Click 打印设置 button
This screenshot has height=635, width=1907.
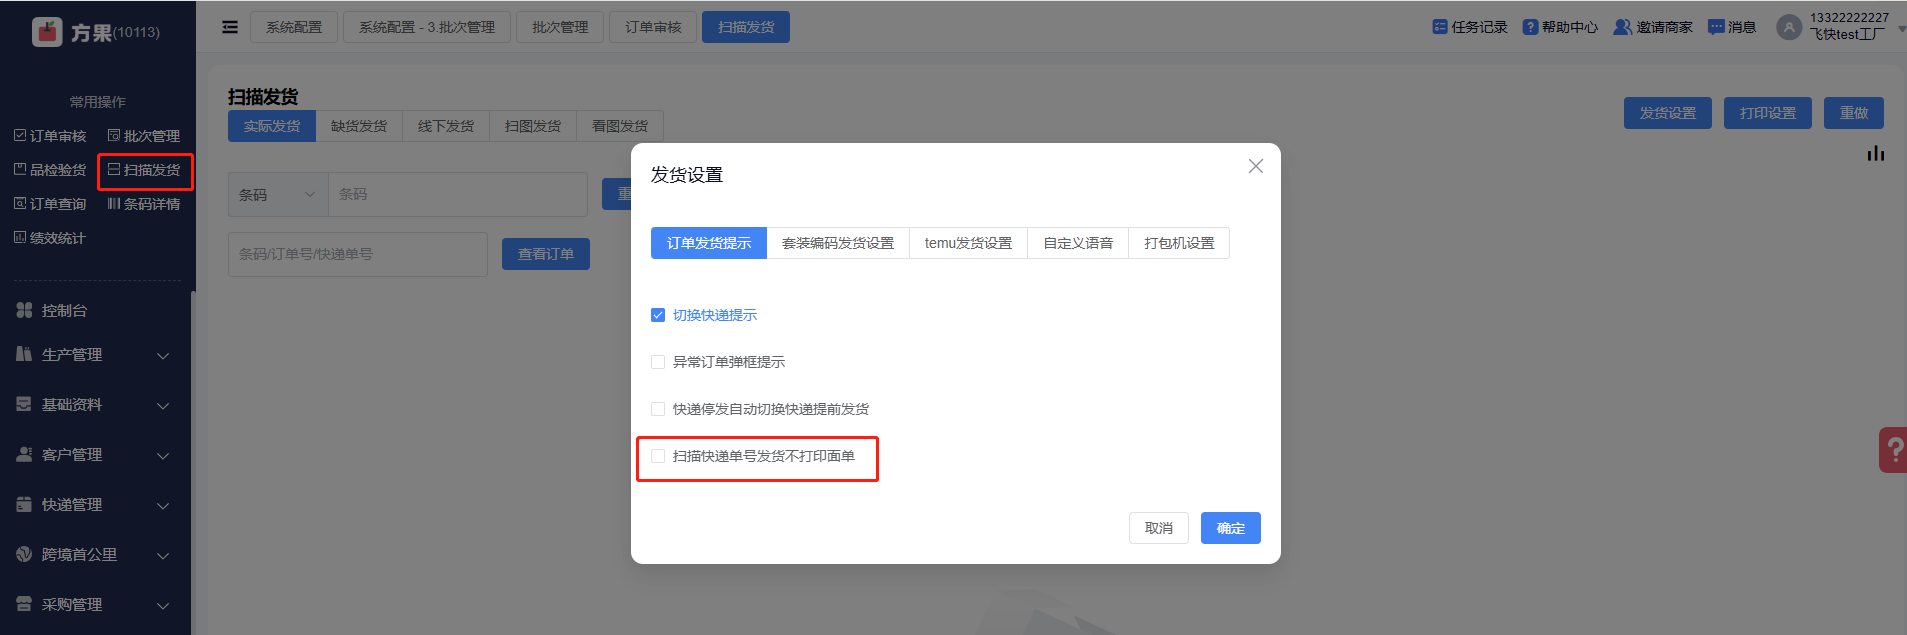pos(1768,113)
